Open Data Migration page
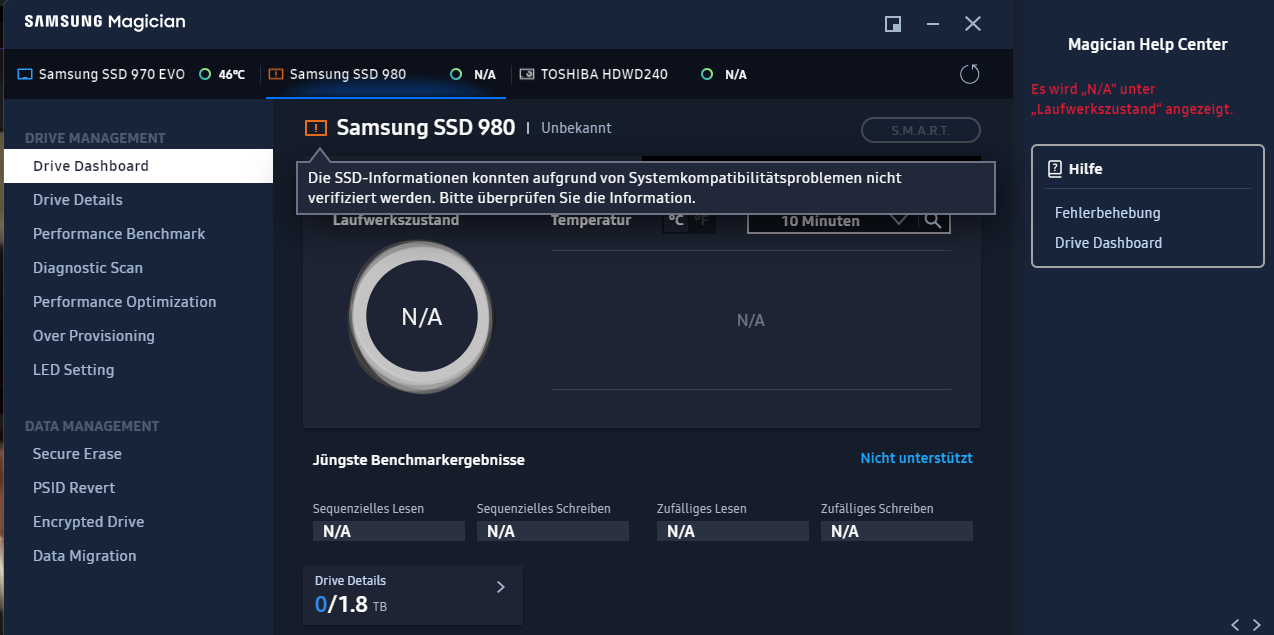Image resolution: width=1274 pixels, height=635 pixels. tap(138, 556)
